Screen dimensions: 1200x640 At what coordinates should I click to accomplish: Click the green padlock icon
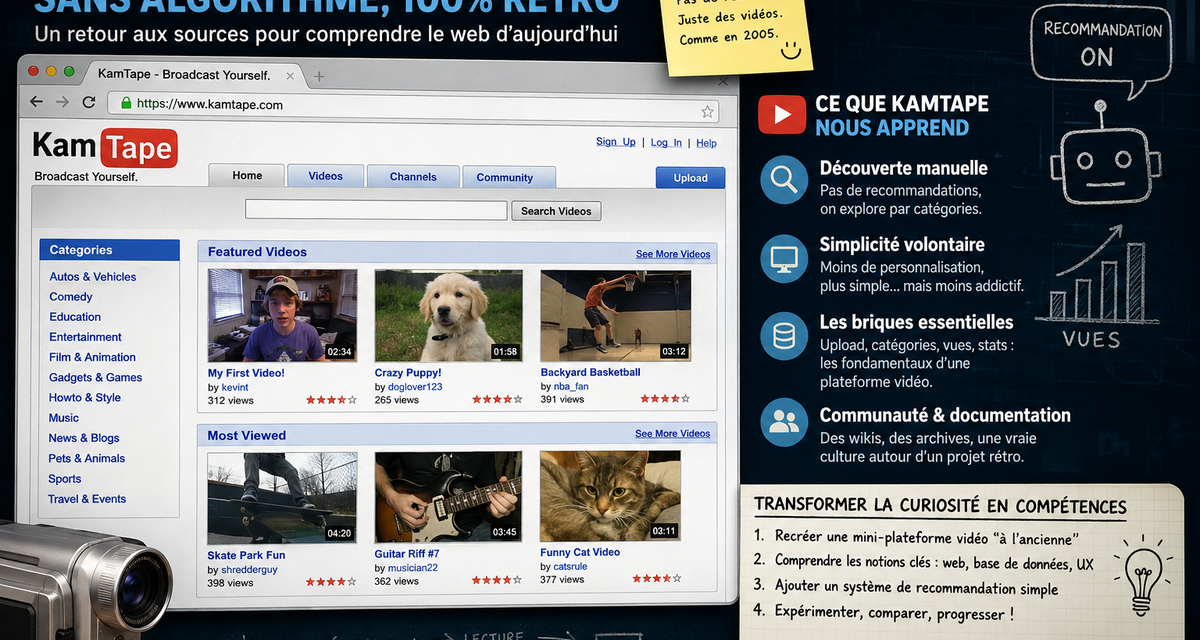click(x=126, y=103)
